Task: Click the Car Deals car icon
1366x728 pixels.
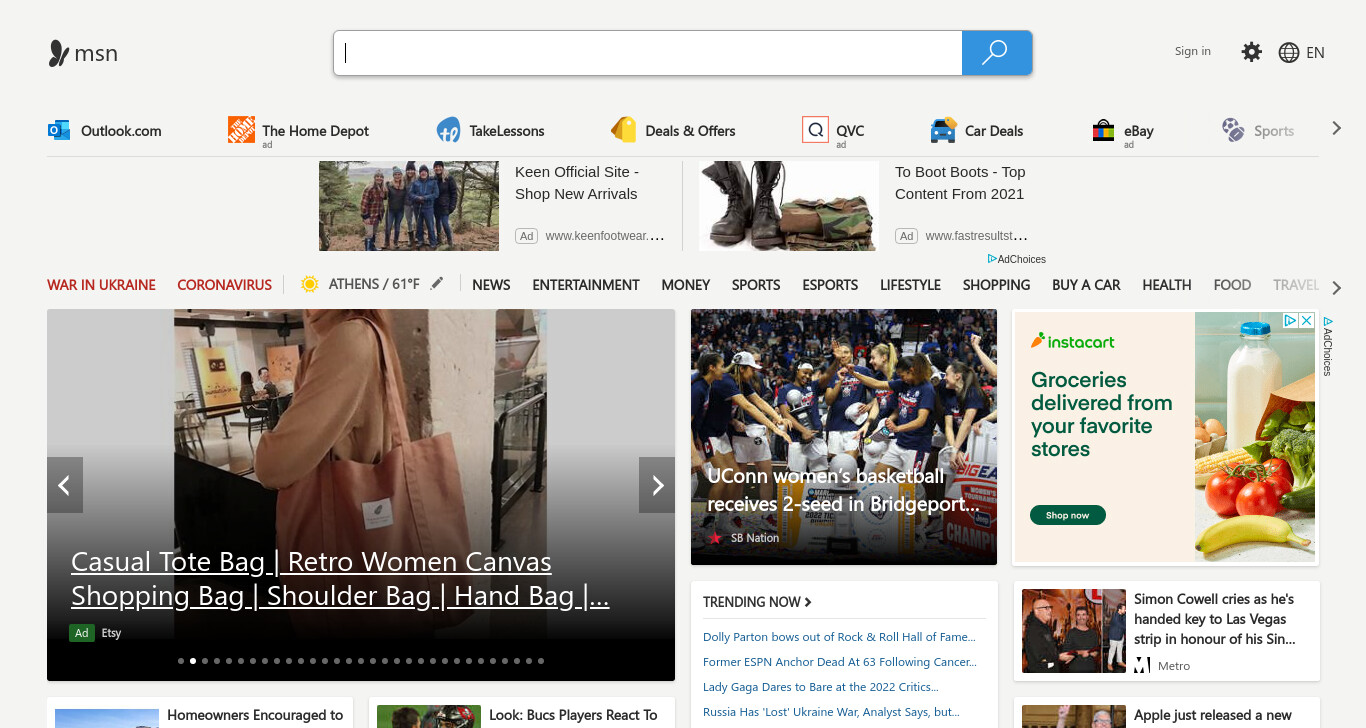Action: click(x=943, y=130)
